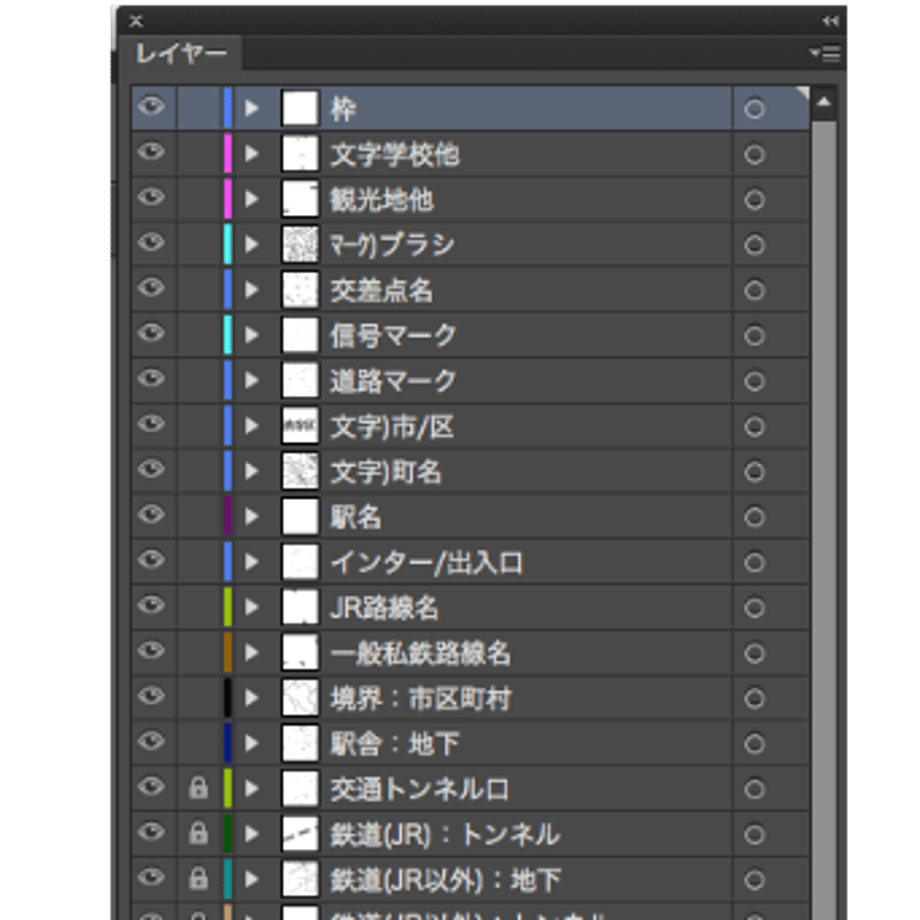Click the blue color bar of 枠 layer
The image size is (920, 920).
228,108
